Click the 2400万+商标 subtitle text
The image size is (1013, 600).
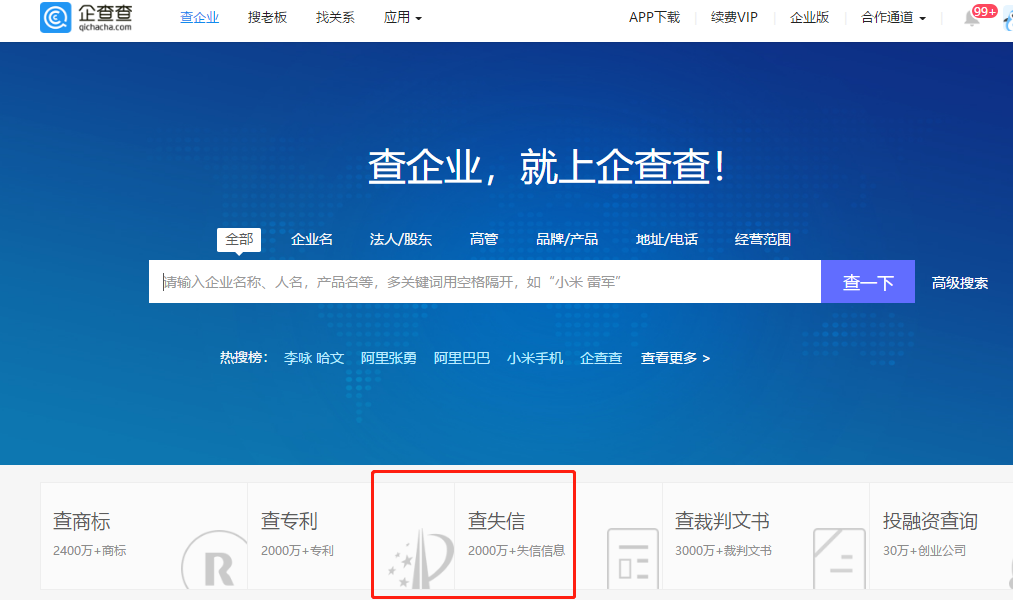coord(90,551)
